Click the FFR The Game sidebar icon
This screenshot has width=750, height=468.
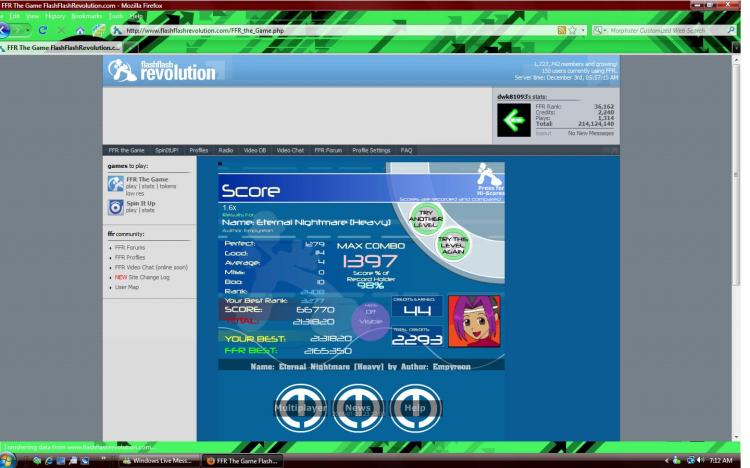click(115, 184)
